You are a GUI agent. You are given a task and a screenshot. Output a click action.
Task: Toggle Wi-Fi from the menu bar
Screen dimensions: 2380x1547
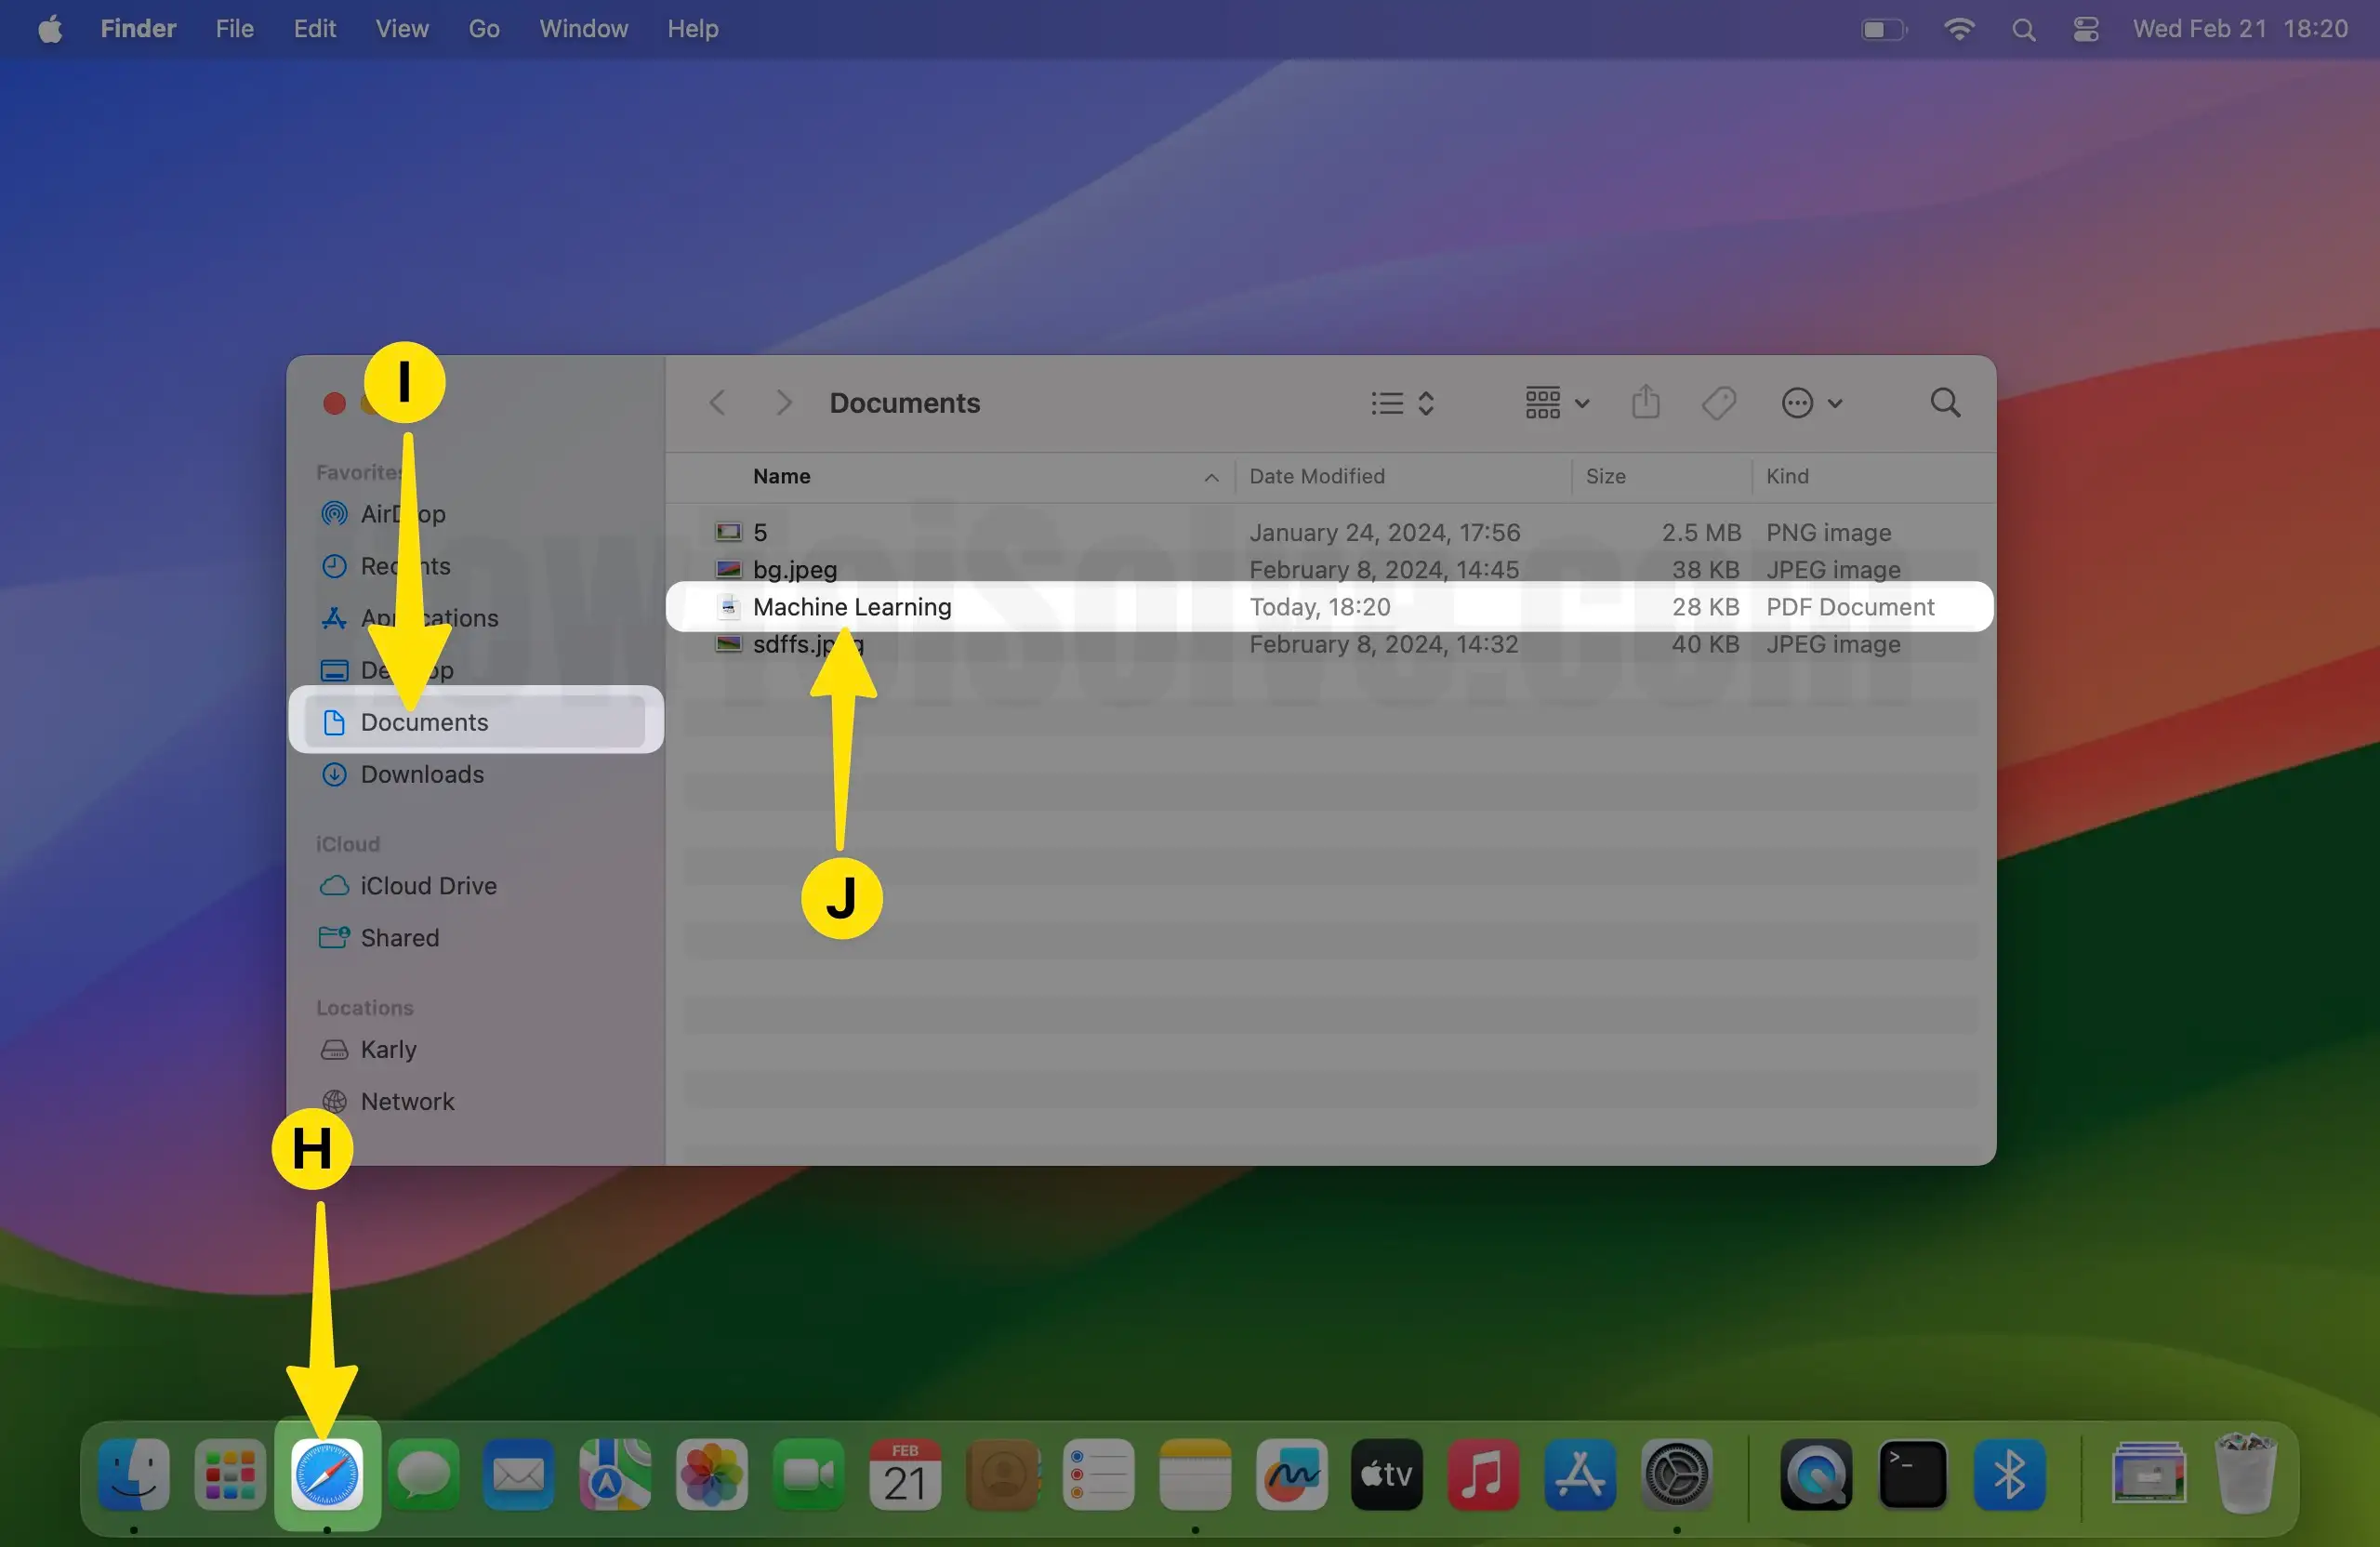pyautogui.click(x=1959, y=29)
